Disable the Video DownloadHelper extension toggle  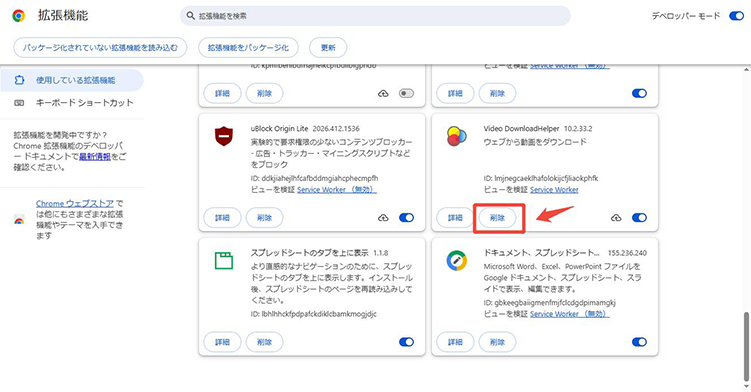[x=639, y=218]
